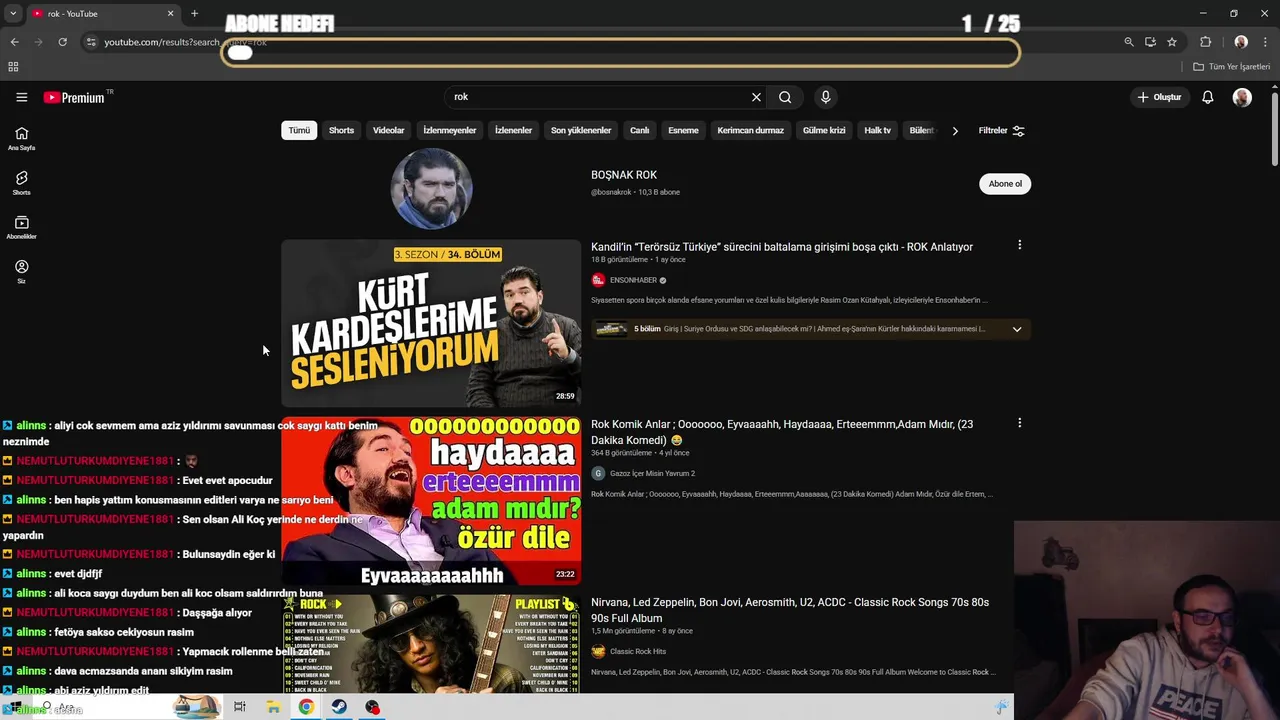Open the apps grid in bookmarks bar
Screen dimensions: 1280x720
point(13,67)
